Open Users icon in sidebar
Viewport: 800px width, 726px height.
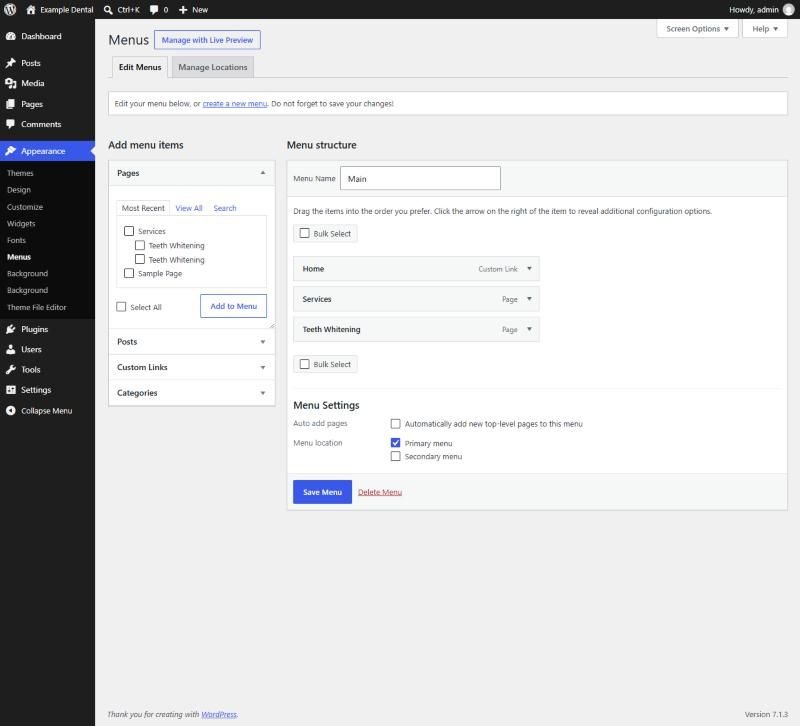click(11, 349)
